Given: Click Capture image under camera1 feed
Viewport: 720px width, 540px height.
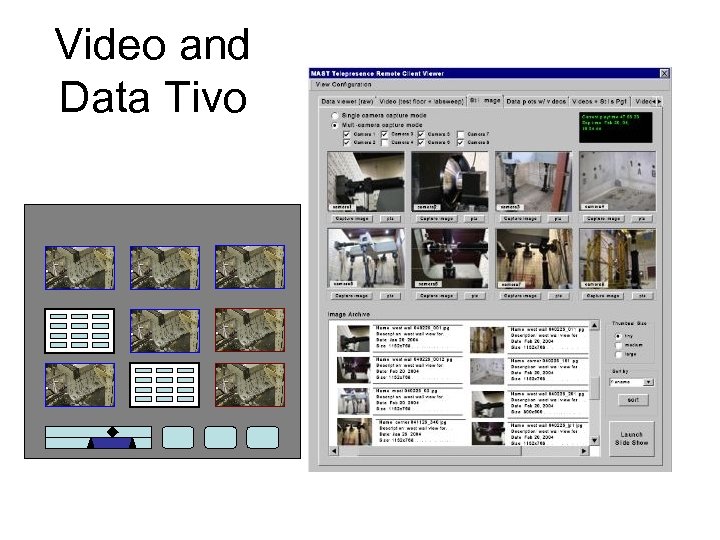Looking at the screenshot, I should click(x=352, y=219).
